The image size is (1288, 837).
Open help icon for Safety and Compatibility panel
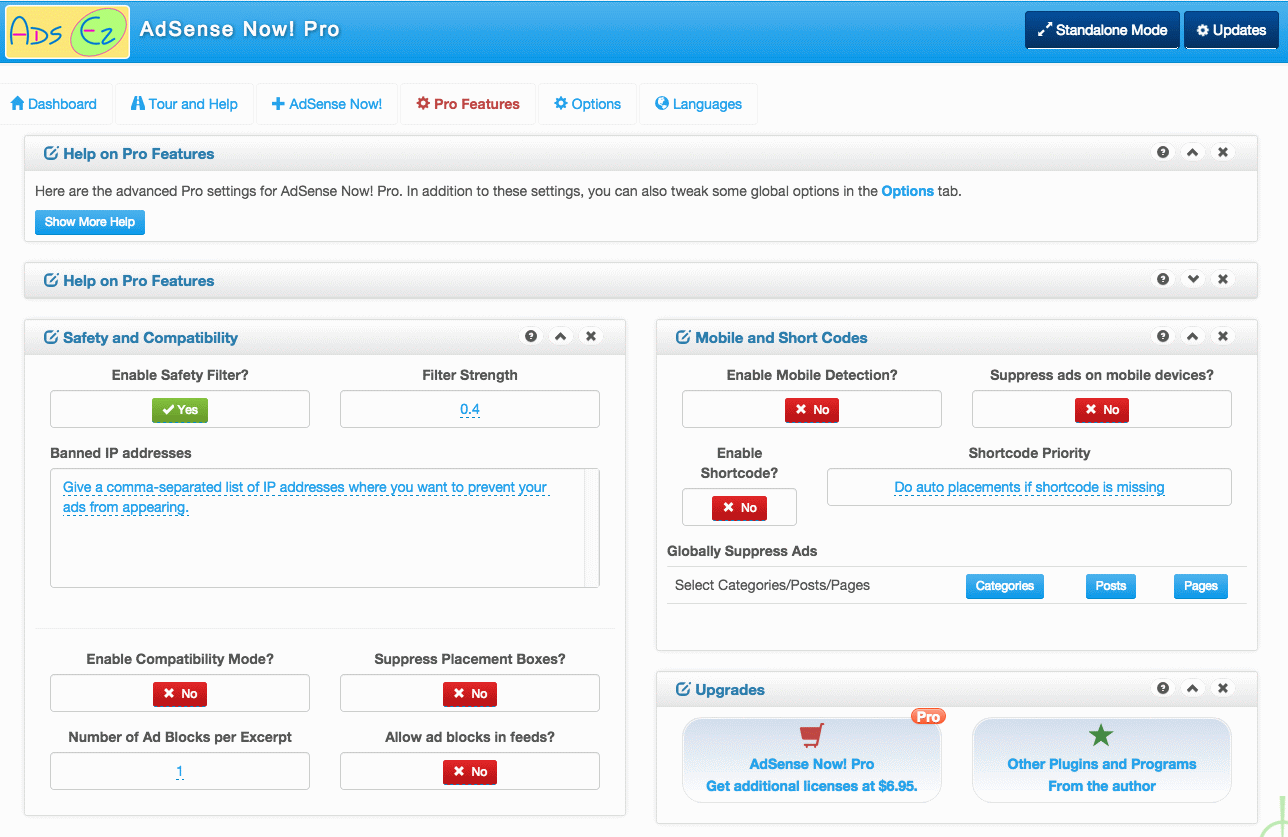531,337
